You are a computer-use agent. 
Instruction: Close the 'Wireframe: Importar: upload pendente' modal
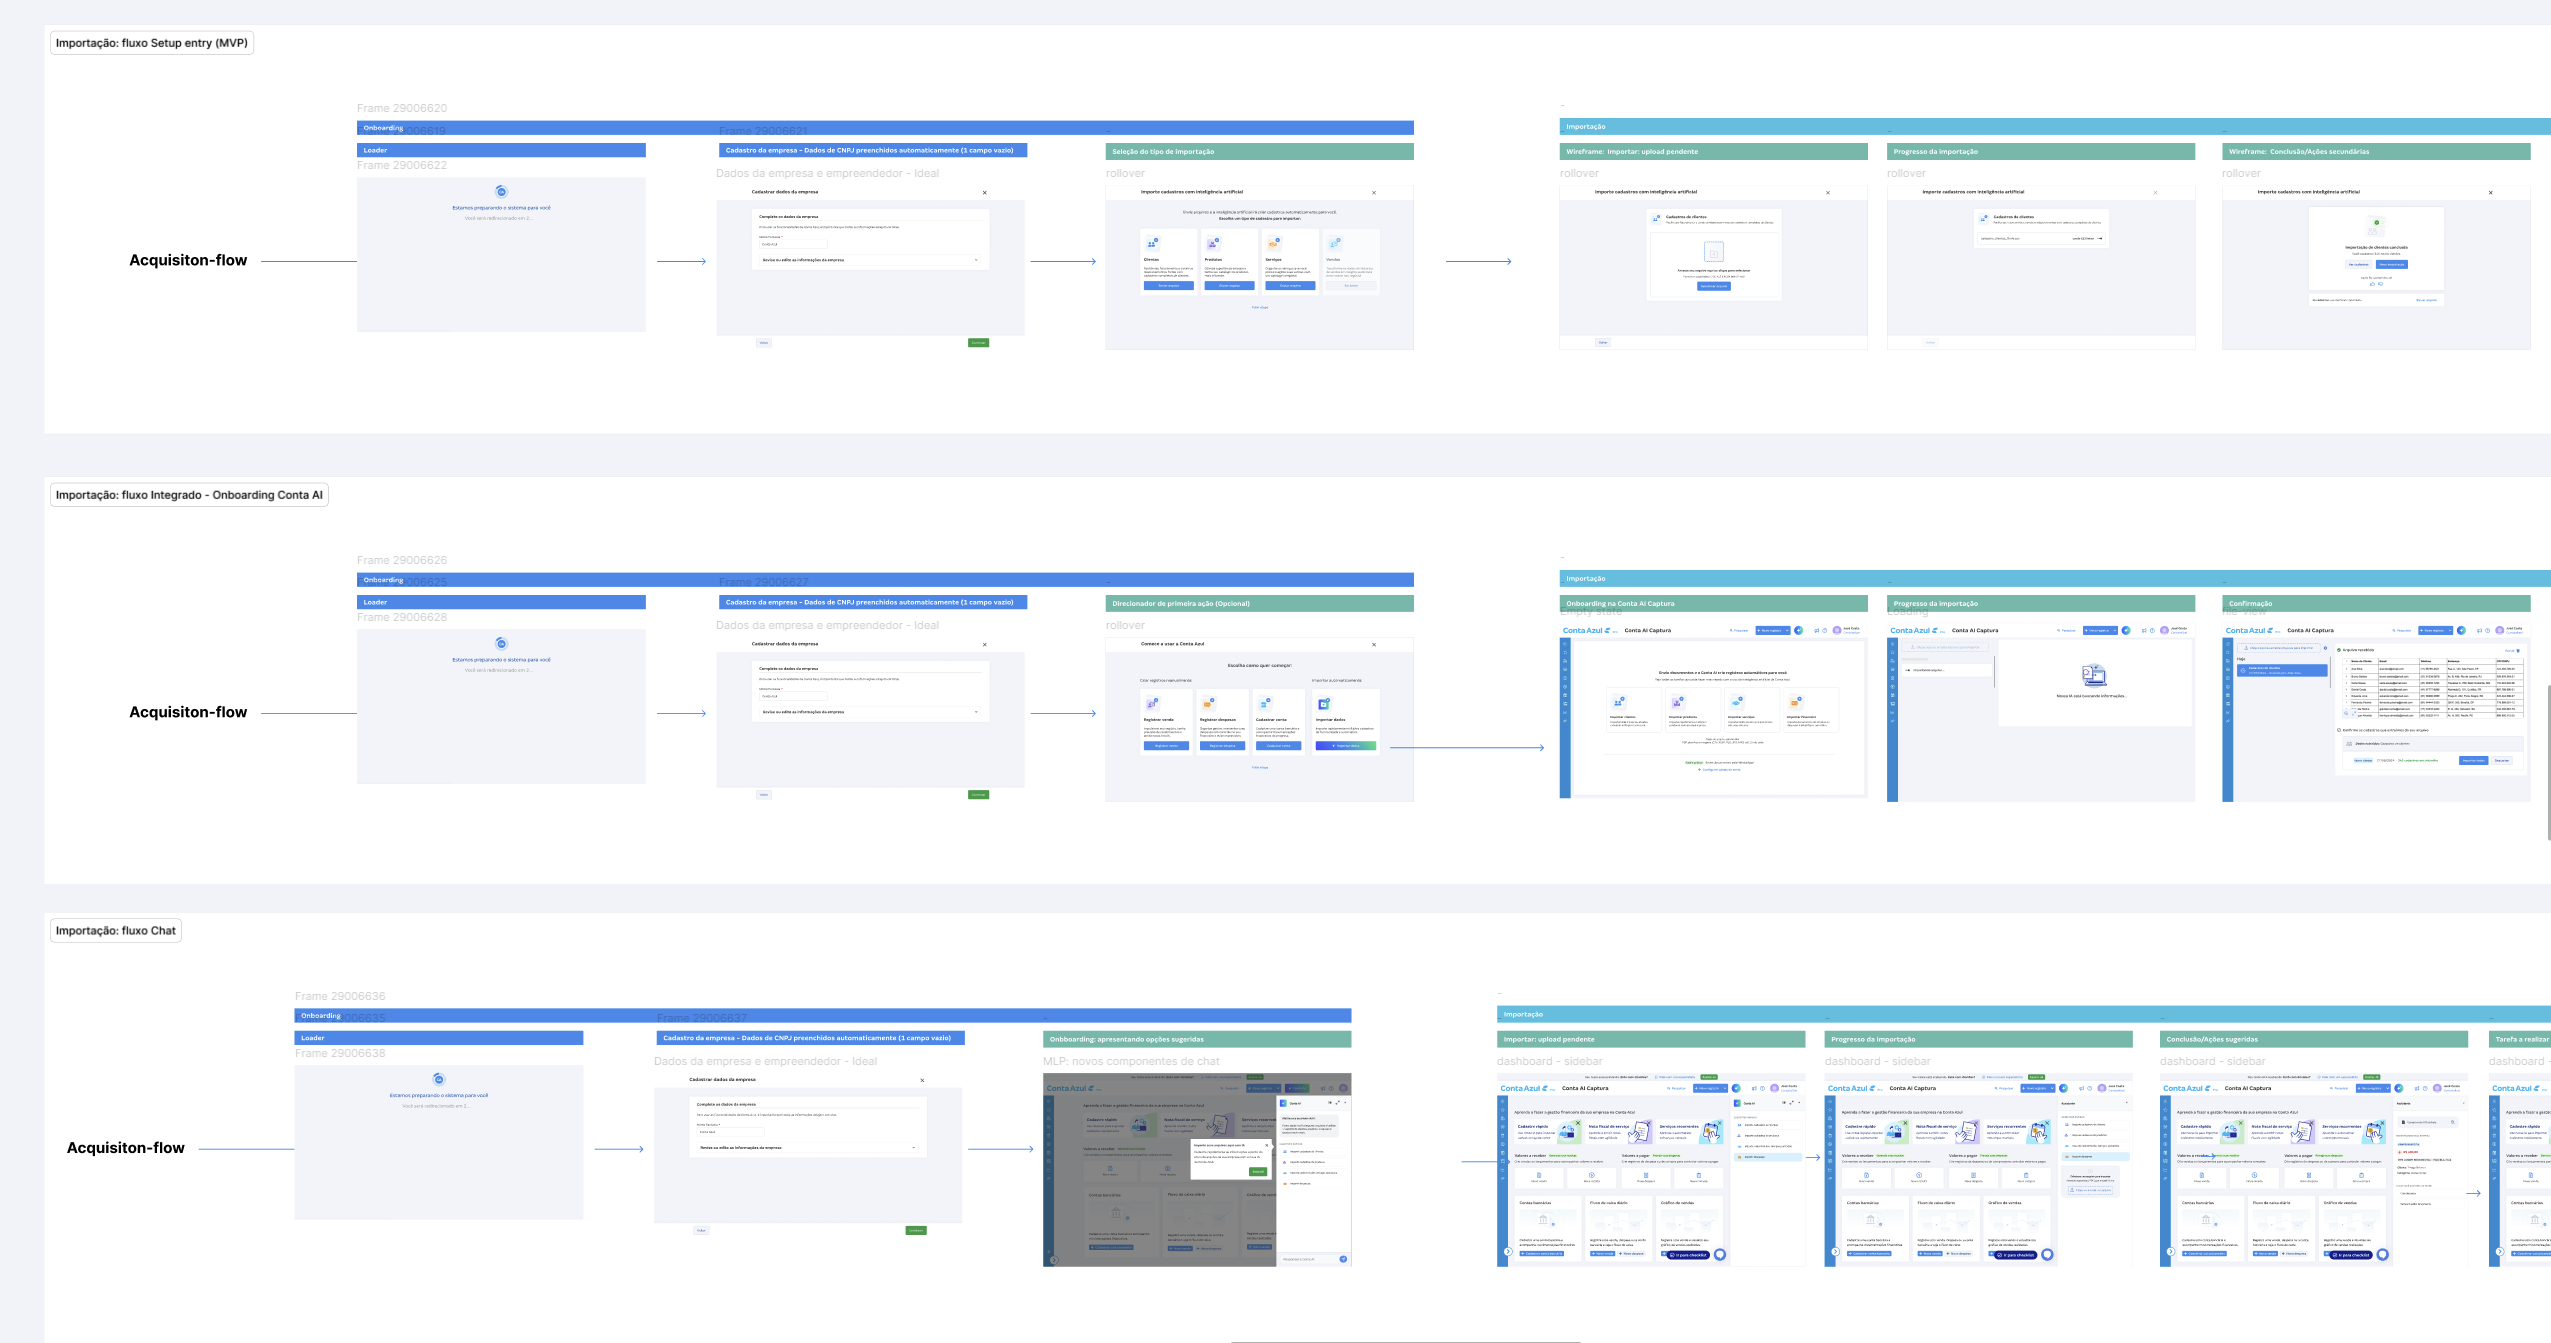click(x=1828, y=193)
